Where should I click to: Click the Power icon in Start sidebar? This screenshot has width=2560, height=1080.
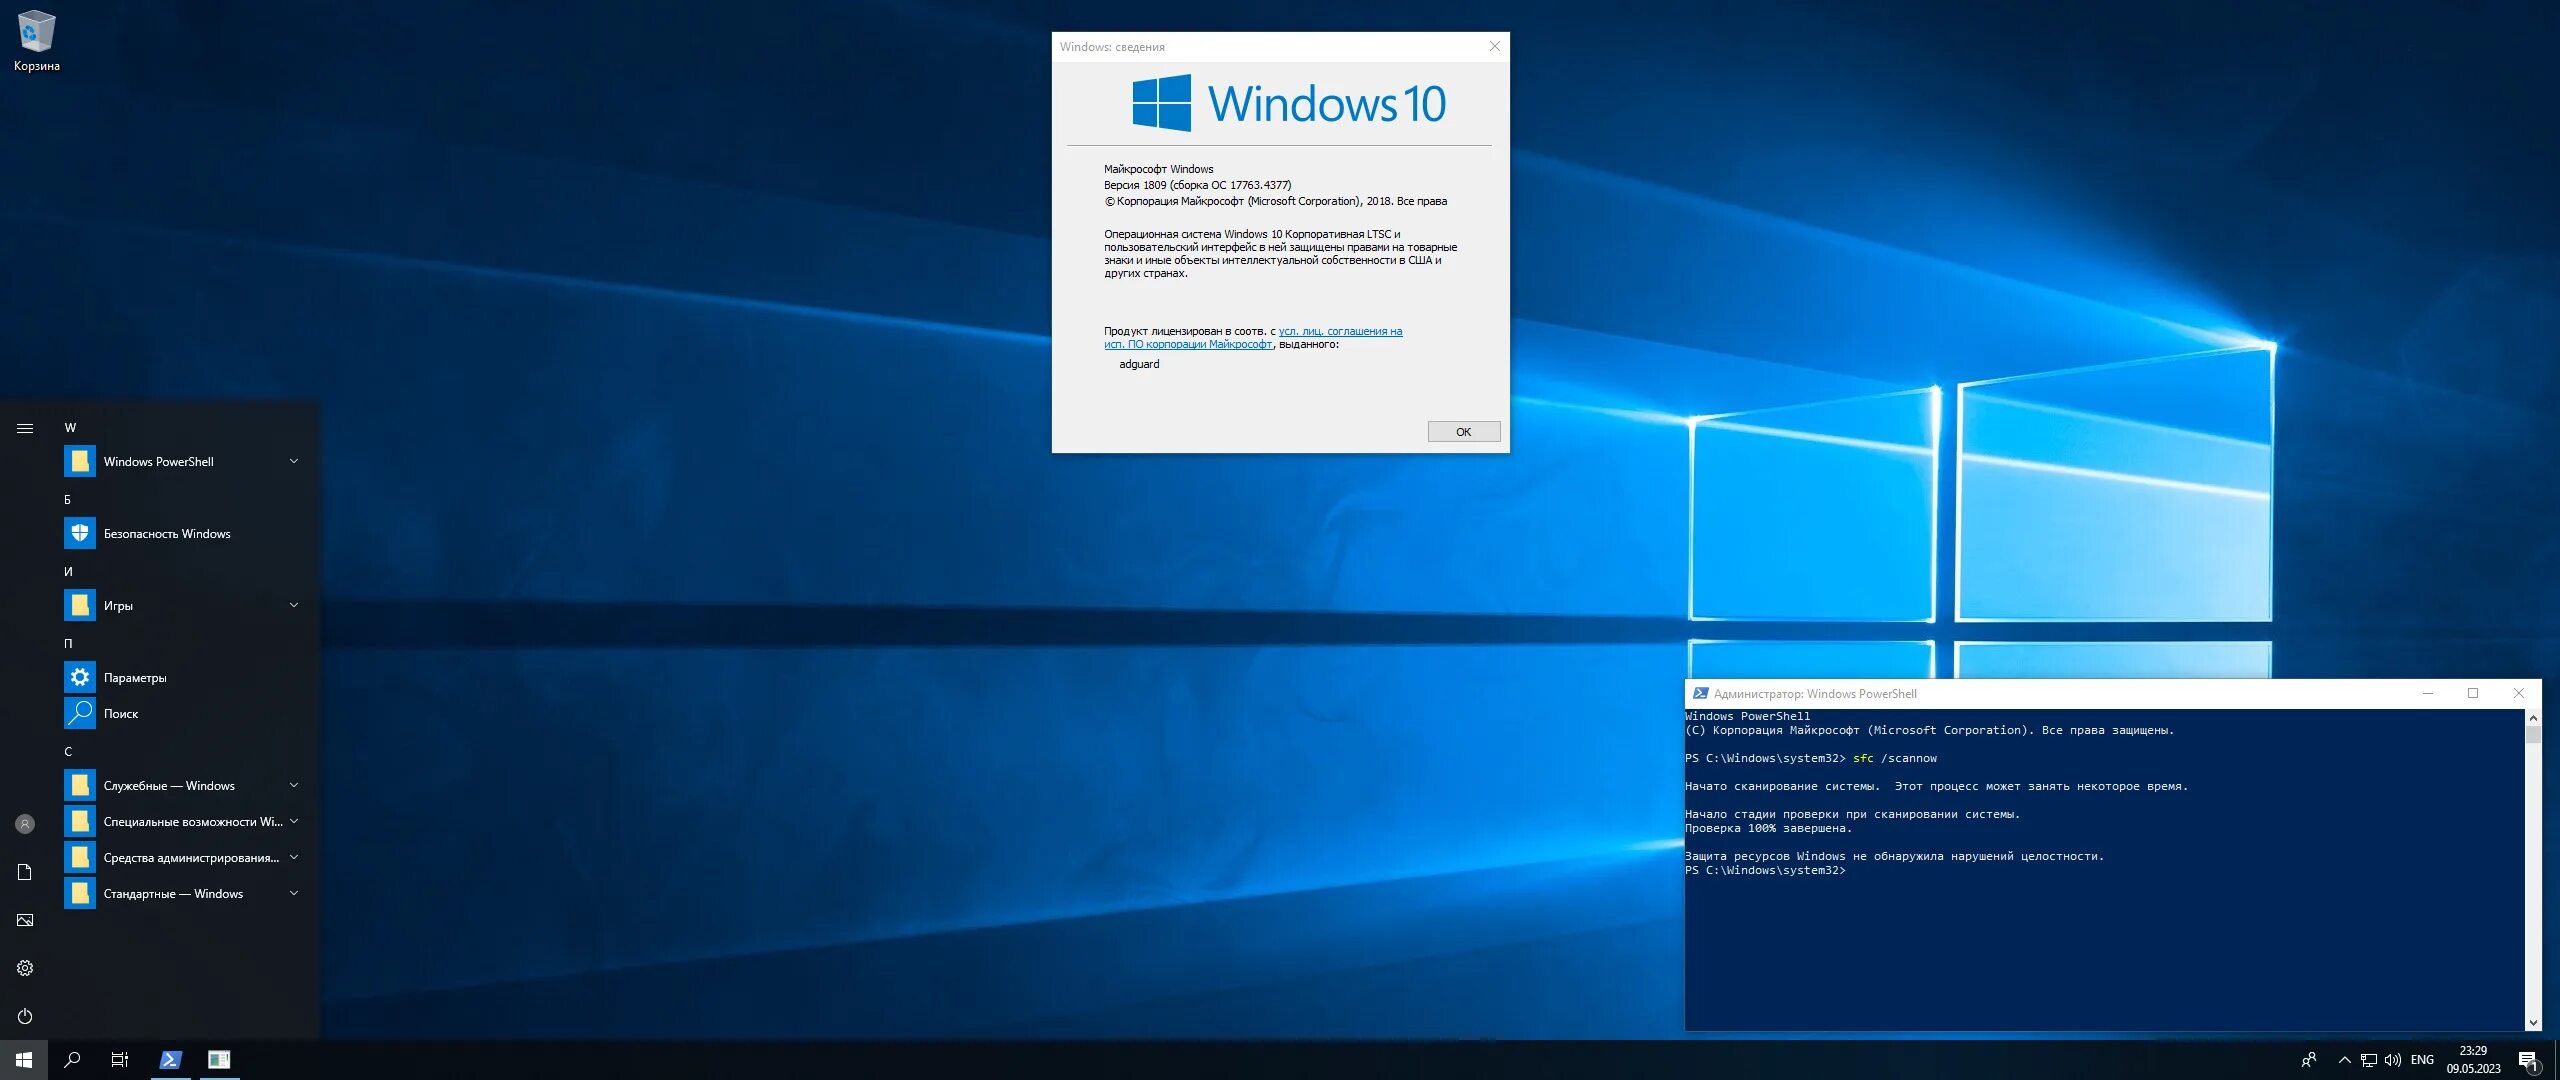point(25,1016)
